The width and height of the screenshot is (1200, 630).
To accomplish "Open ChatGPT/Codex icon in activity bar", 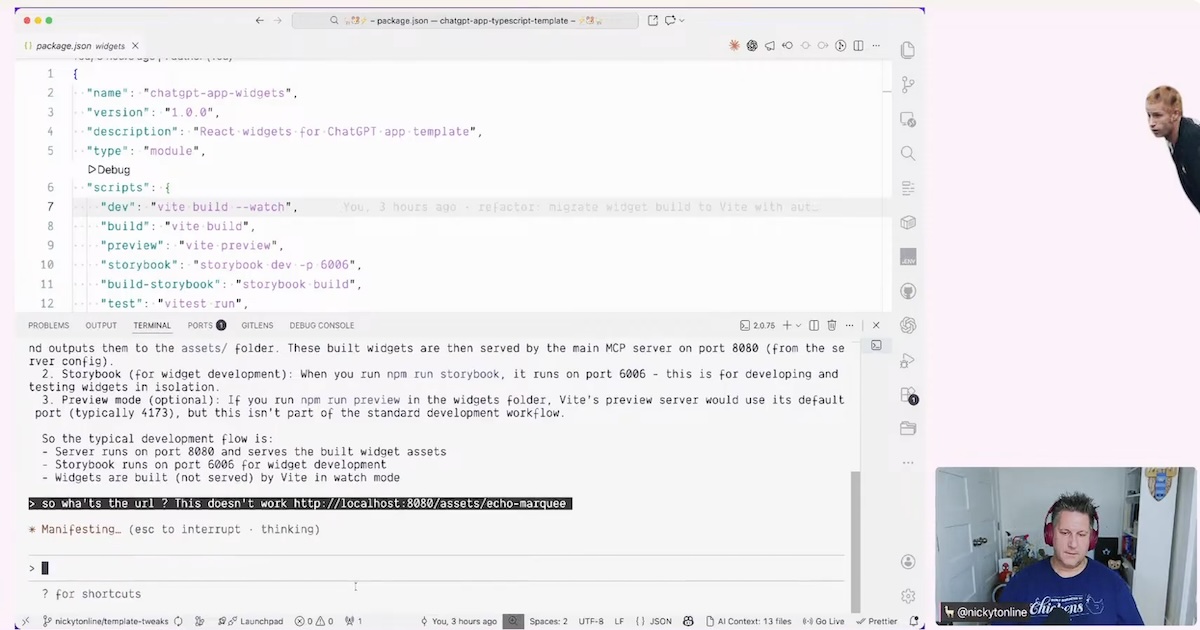I will tap(908, 325).
